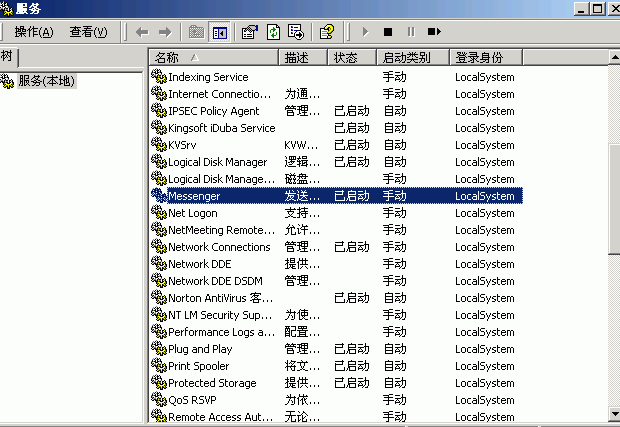
Task: Open the 查看(V) menu
Action: pos(88,32)
